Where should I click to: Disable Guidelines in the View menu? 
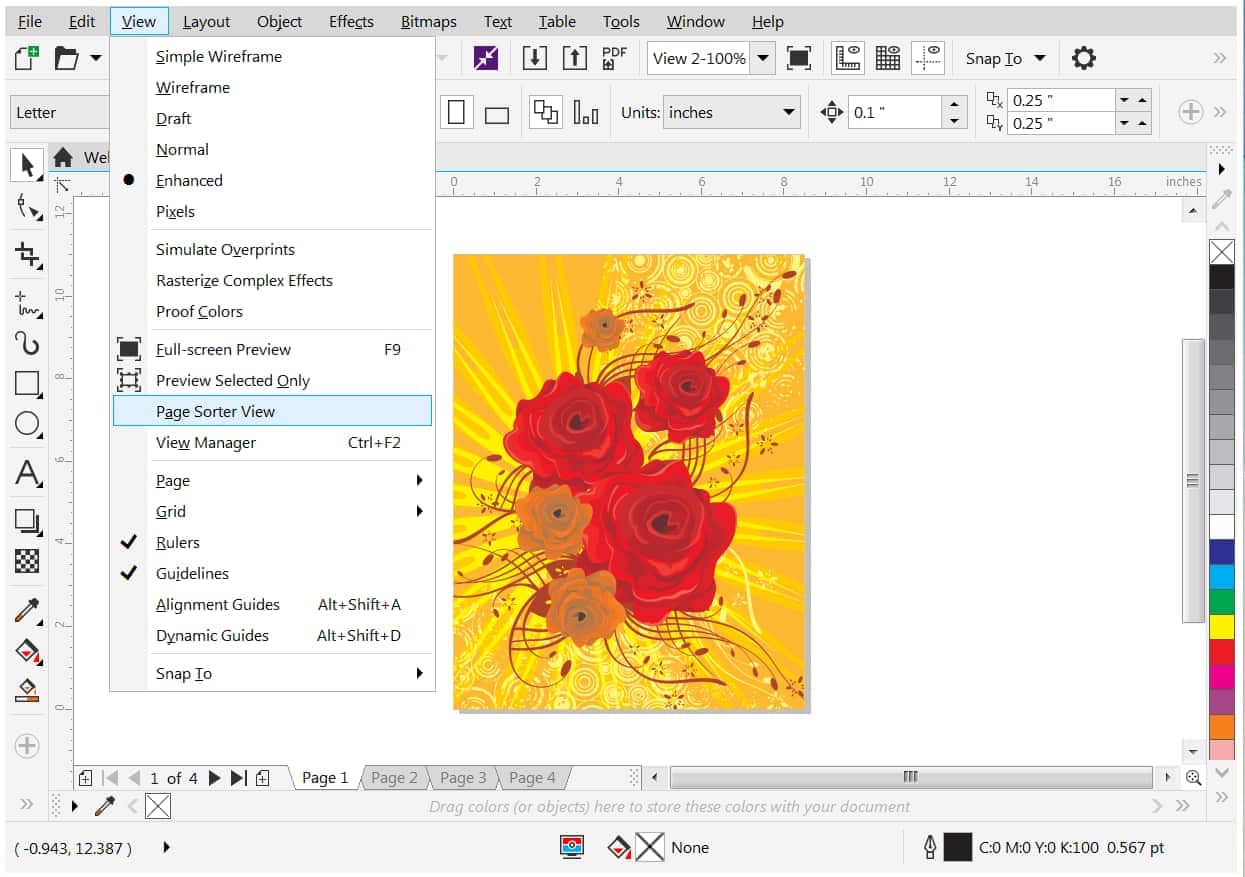coord(192,573)
